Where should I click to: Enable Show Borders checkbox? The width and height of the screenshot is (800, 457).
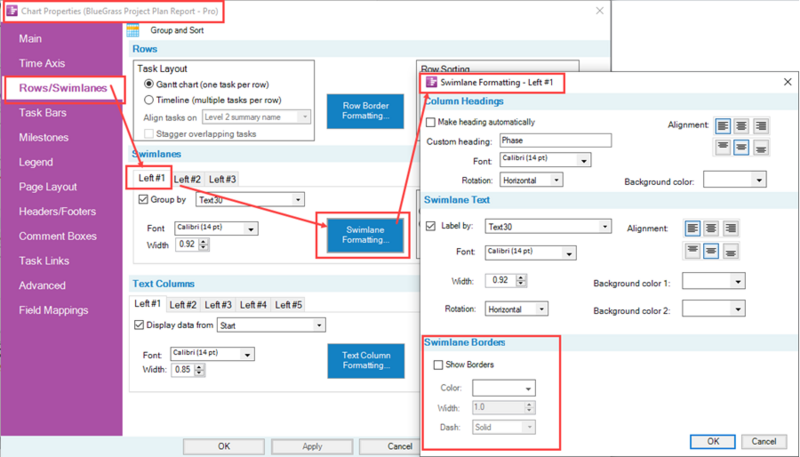[438, 365]
